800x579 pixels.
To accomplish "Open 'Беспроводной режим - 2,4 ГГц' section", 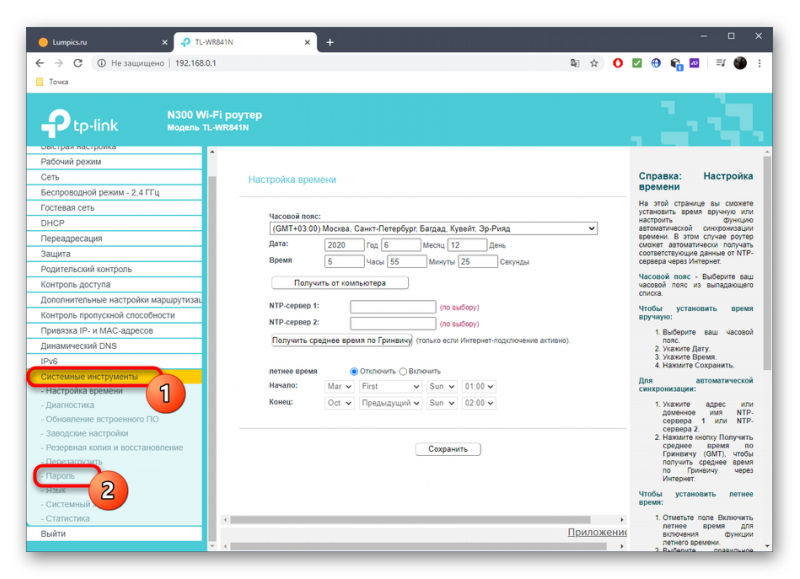I will tap(114, 192).
